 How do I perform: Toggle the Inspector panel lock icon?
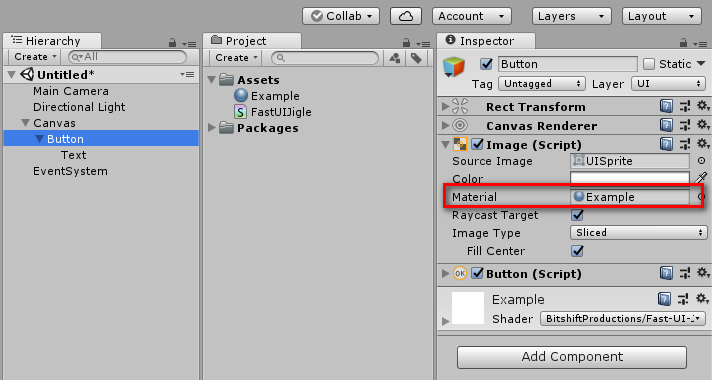point(683,43)
